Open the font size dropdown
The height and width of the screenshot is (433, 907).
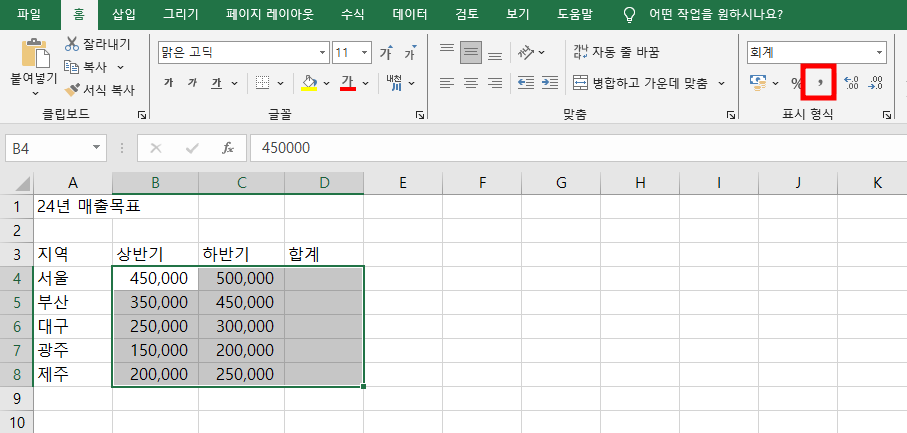(365, 53)
